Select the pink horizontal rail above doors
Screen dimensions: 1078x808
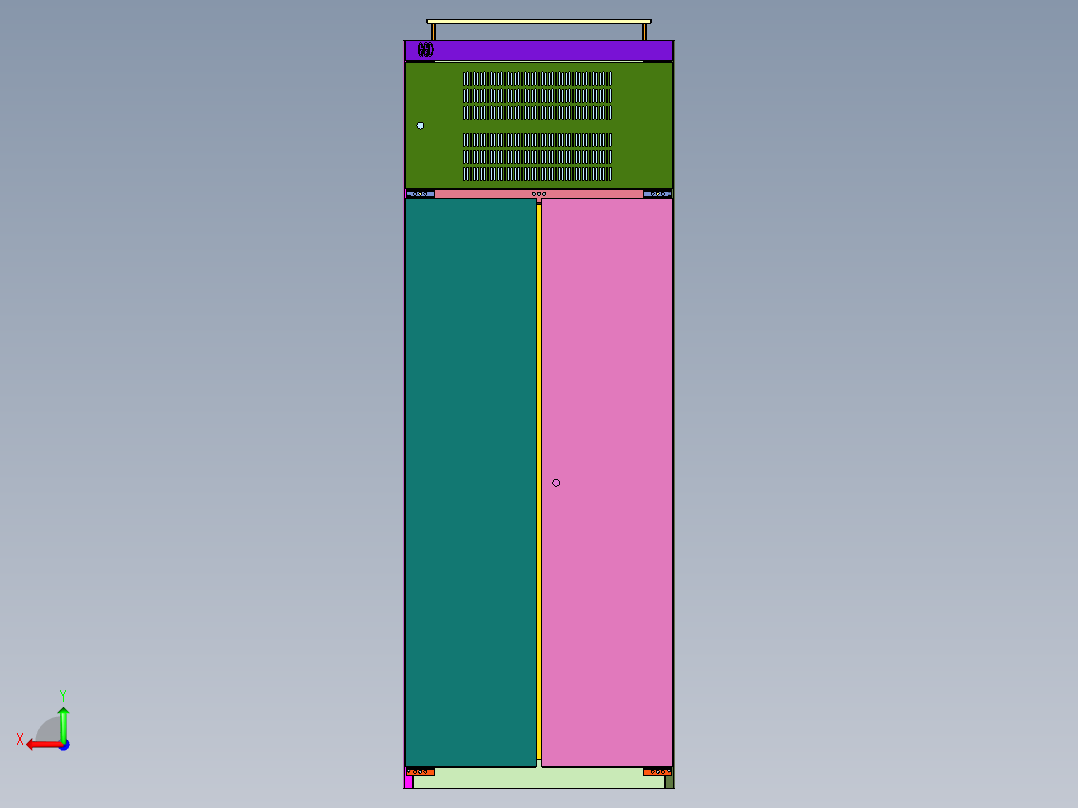pos(539,194)
